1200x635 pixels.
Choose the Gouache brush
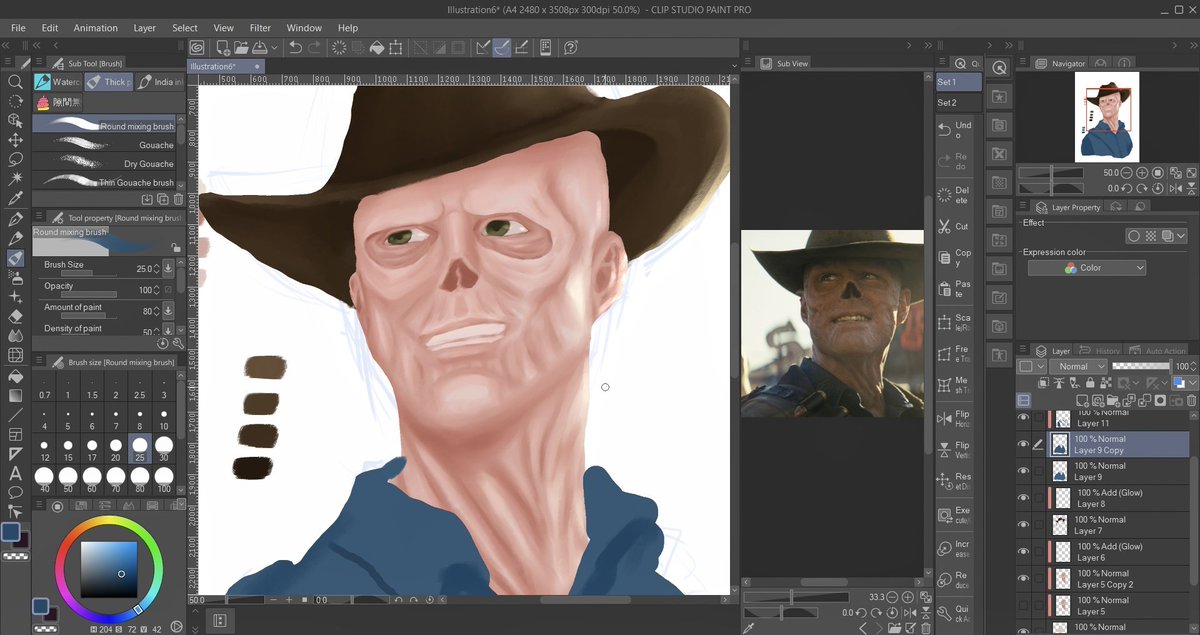tap(104, 145)
